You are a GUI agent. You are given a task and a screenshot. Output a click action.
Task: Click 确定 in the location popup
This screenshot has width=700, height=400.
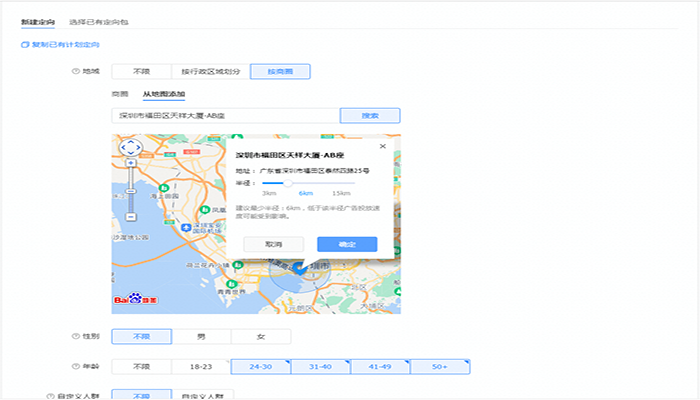tap(346, 244)
